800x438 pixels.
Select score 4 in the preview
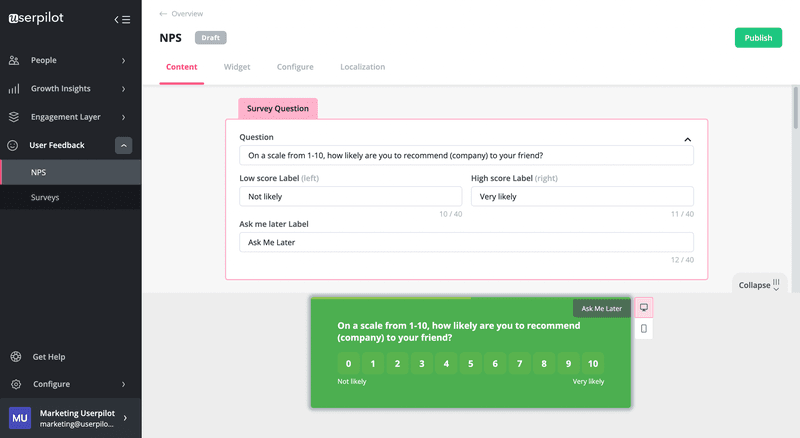446,363
